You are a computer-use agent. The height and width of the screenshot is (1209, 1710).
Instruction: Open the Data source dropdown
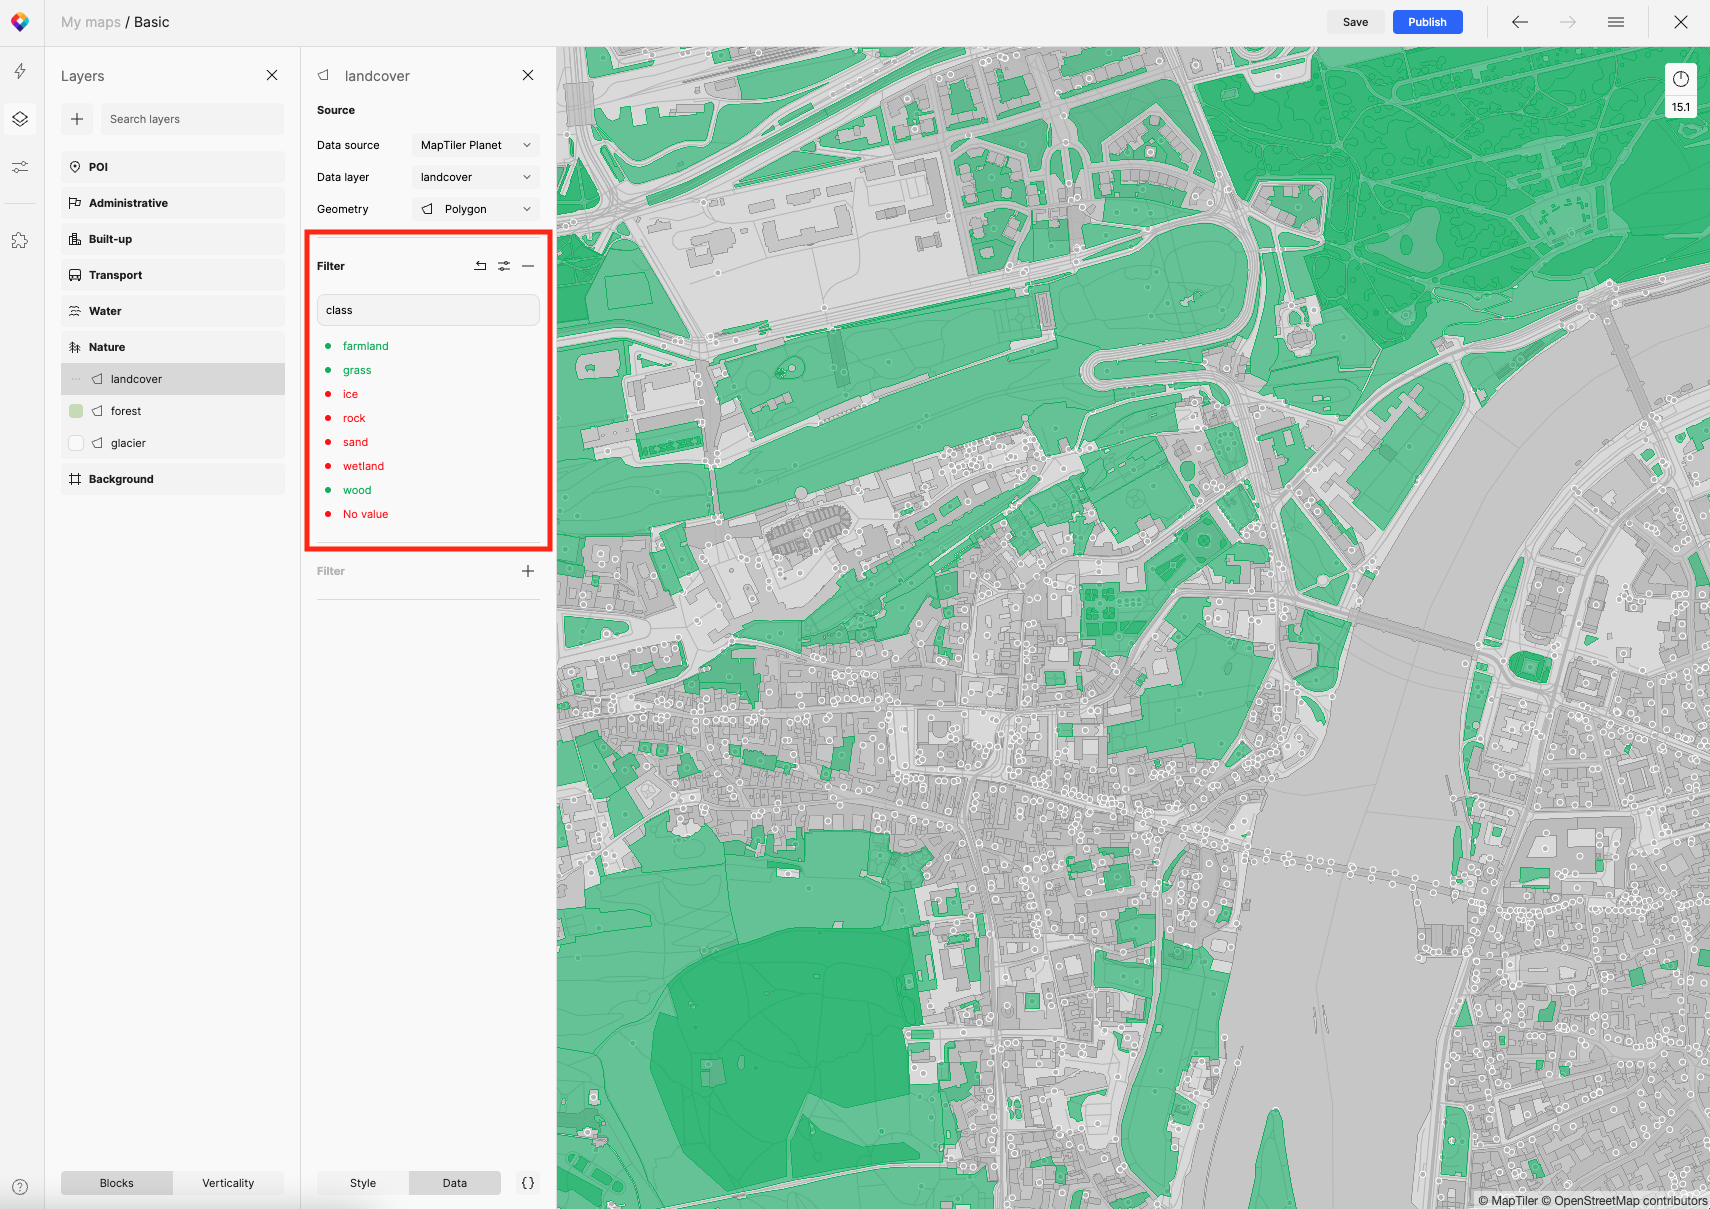[475, 145]
